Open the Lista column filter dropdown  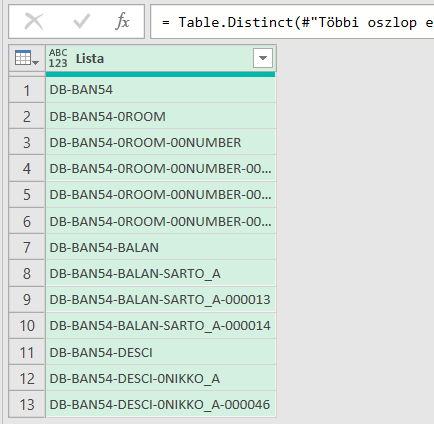pyautogui.click(x=263, y=58)
